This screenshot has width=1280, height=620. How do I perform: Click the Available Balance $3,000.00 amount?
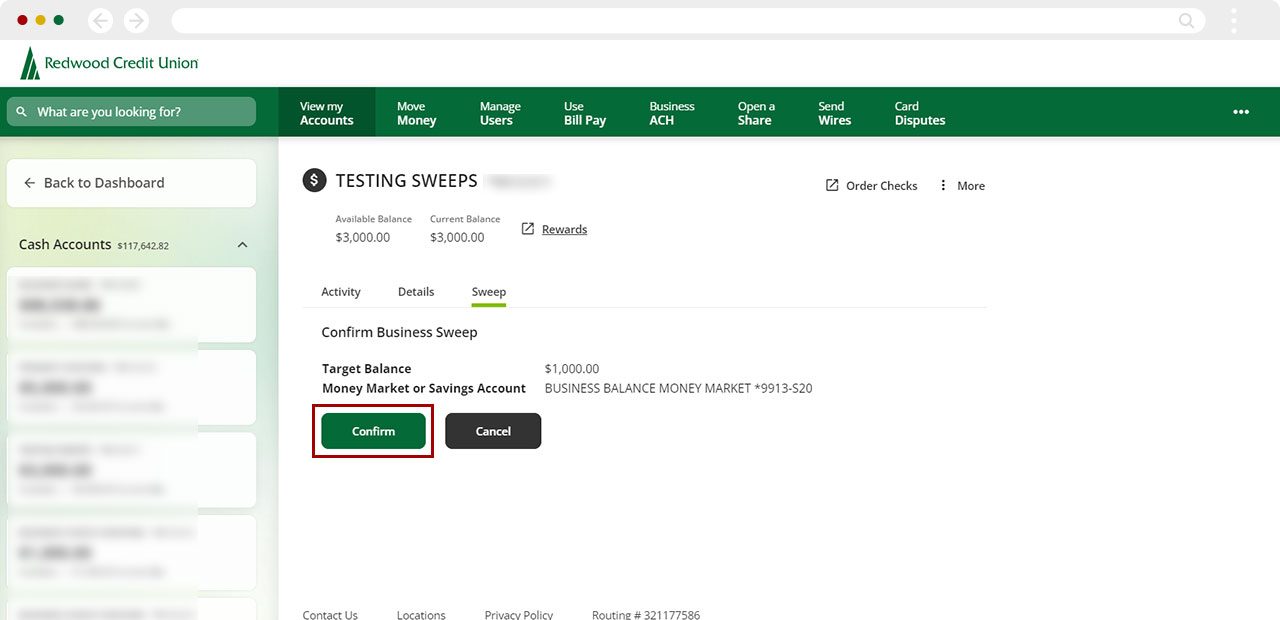coord(363,237)
